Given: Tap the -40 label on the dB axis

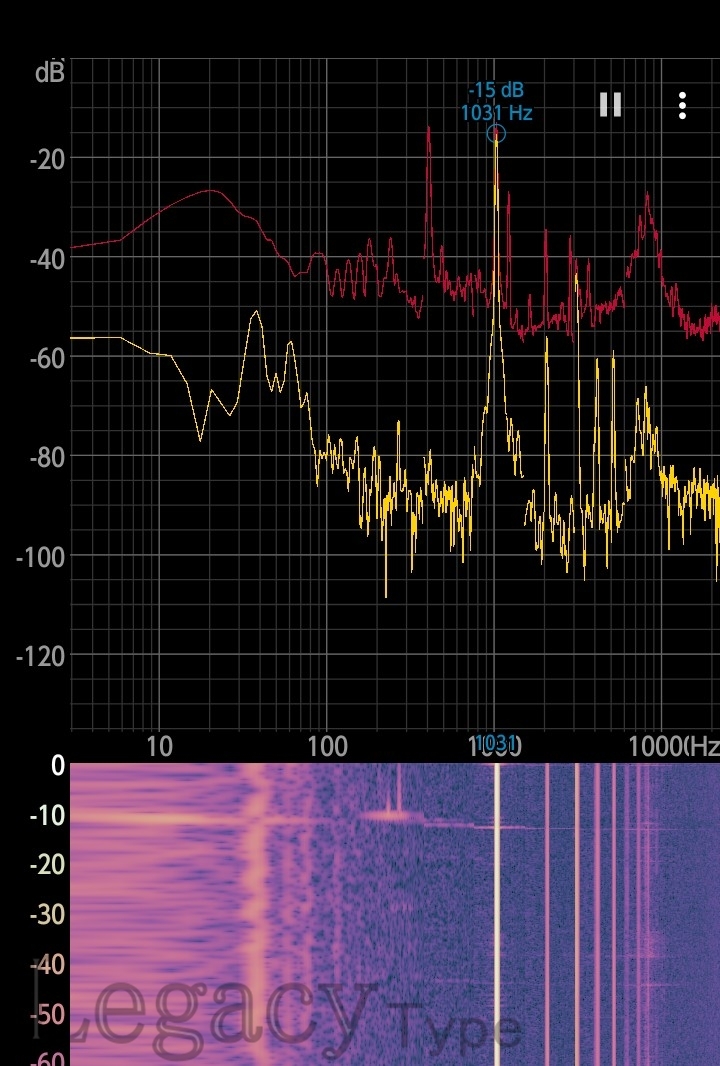Looking at the screenshot, I should 48,259.
